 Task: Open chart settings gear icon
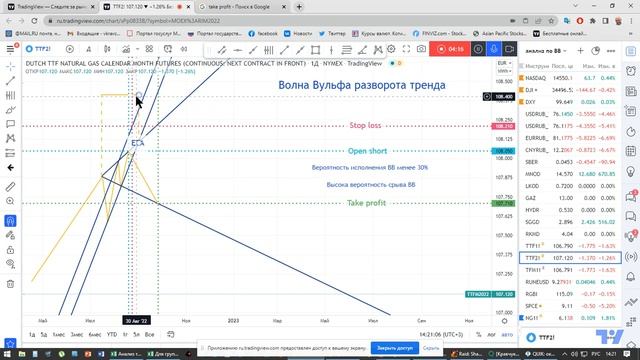(391, 49)
